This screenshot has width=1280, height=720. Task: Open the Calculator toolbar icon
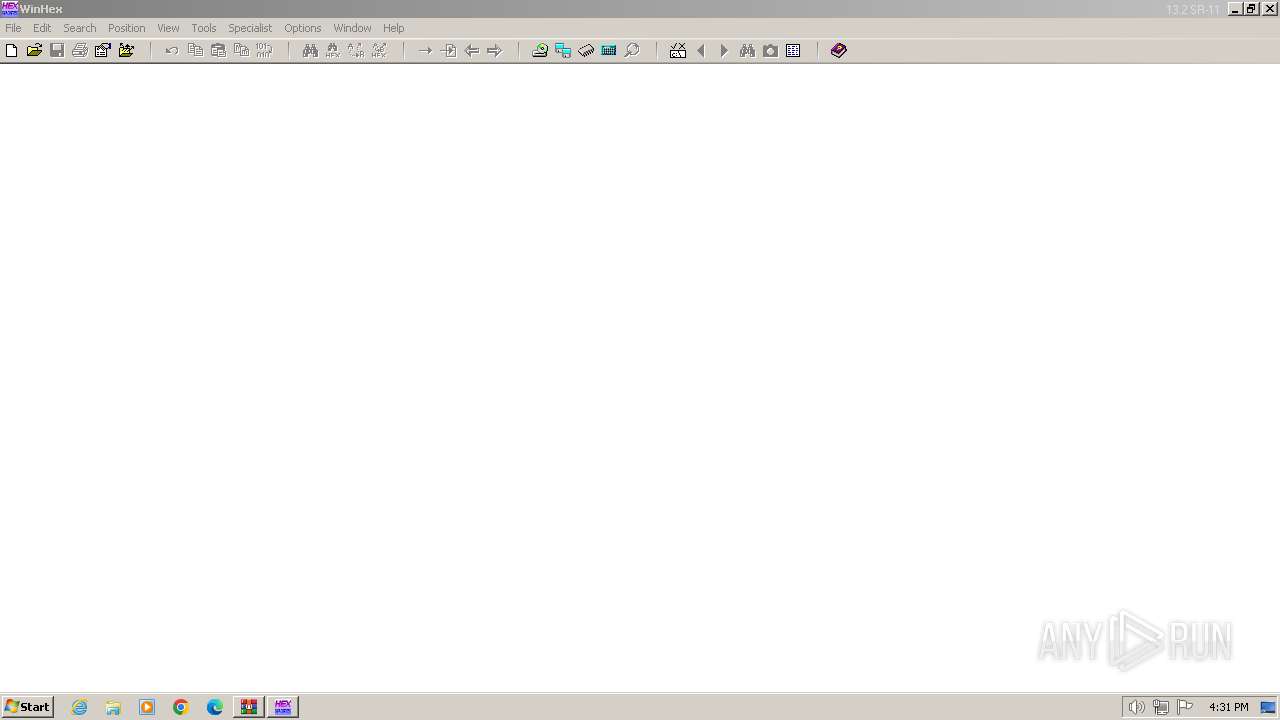pyautogui.click(x=609, y=50)
